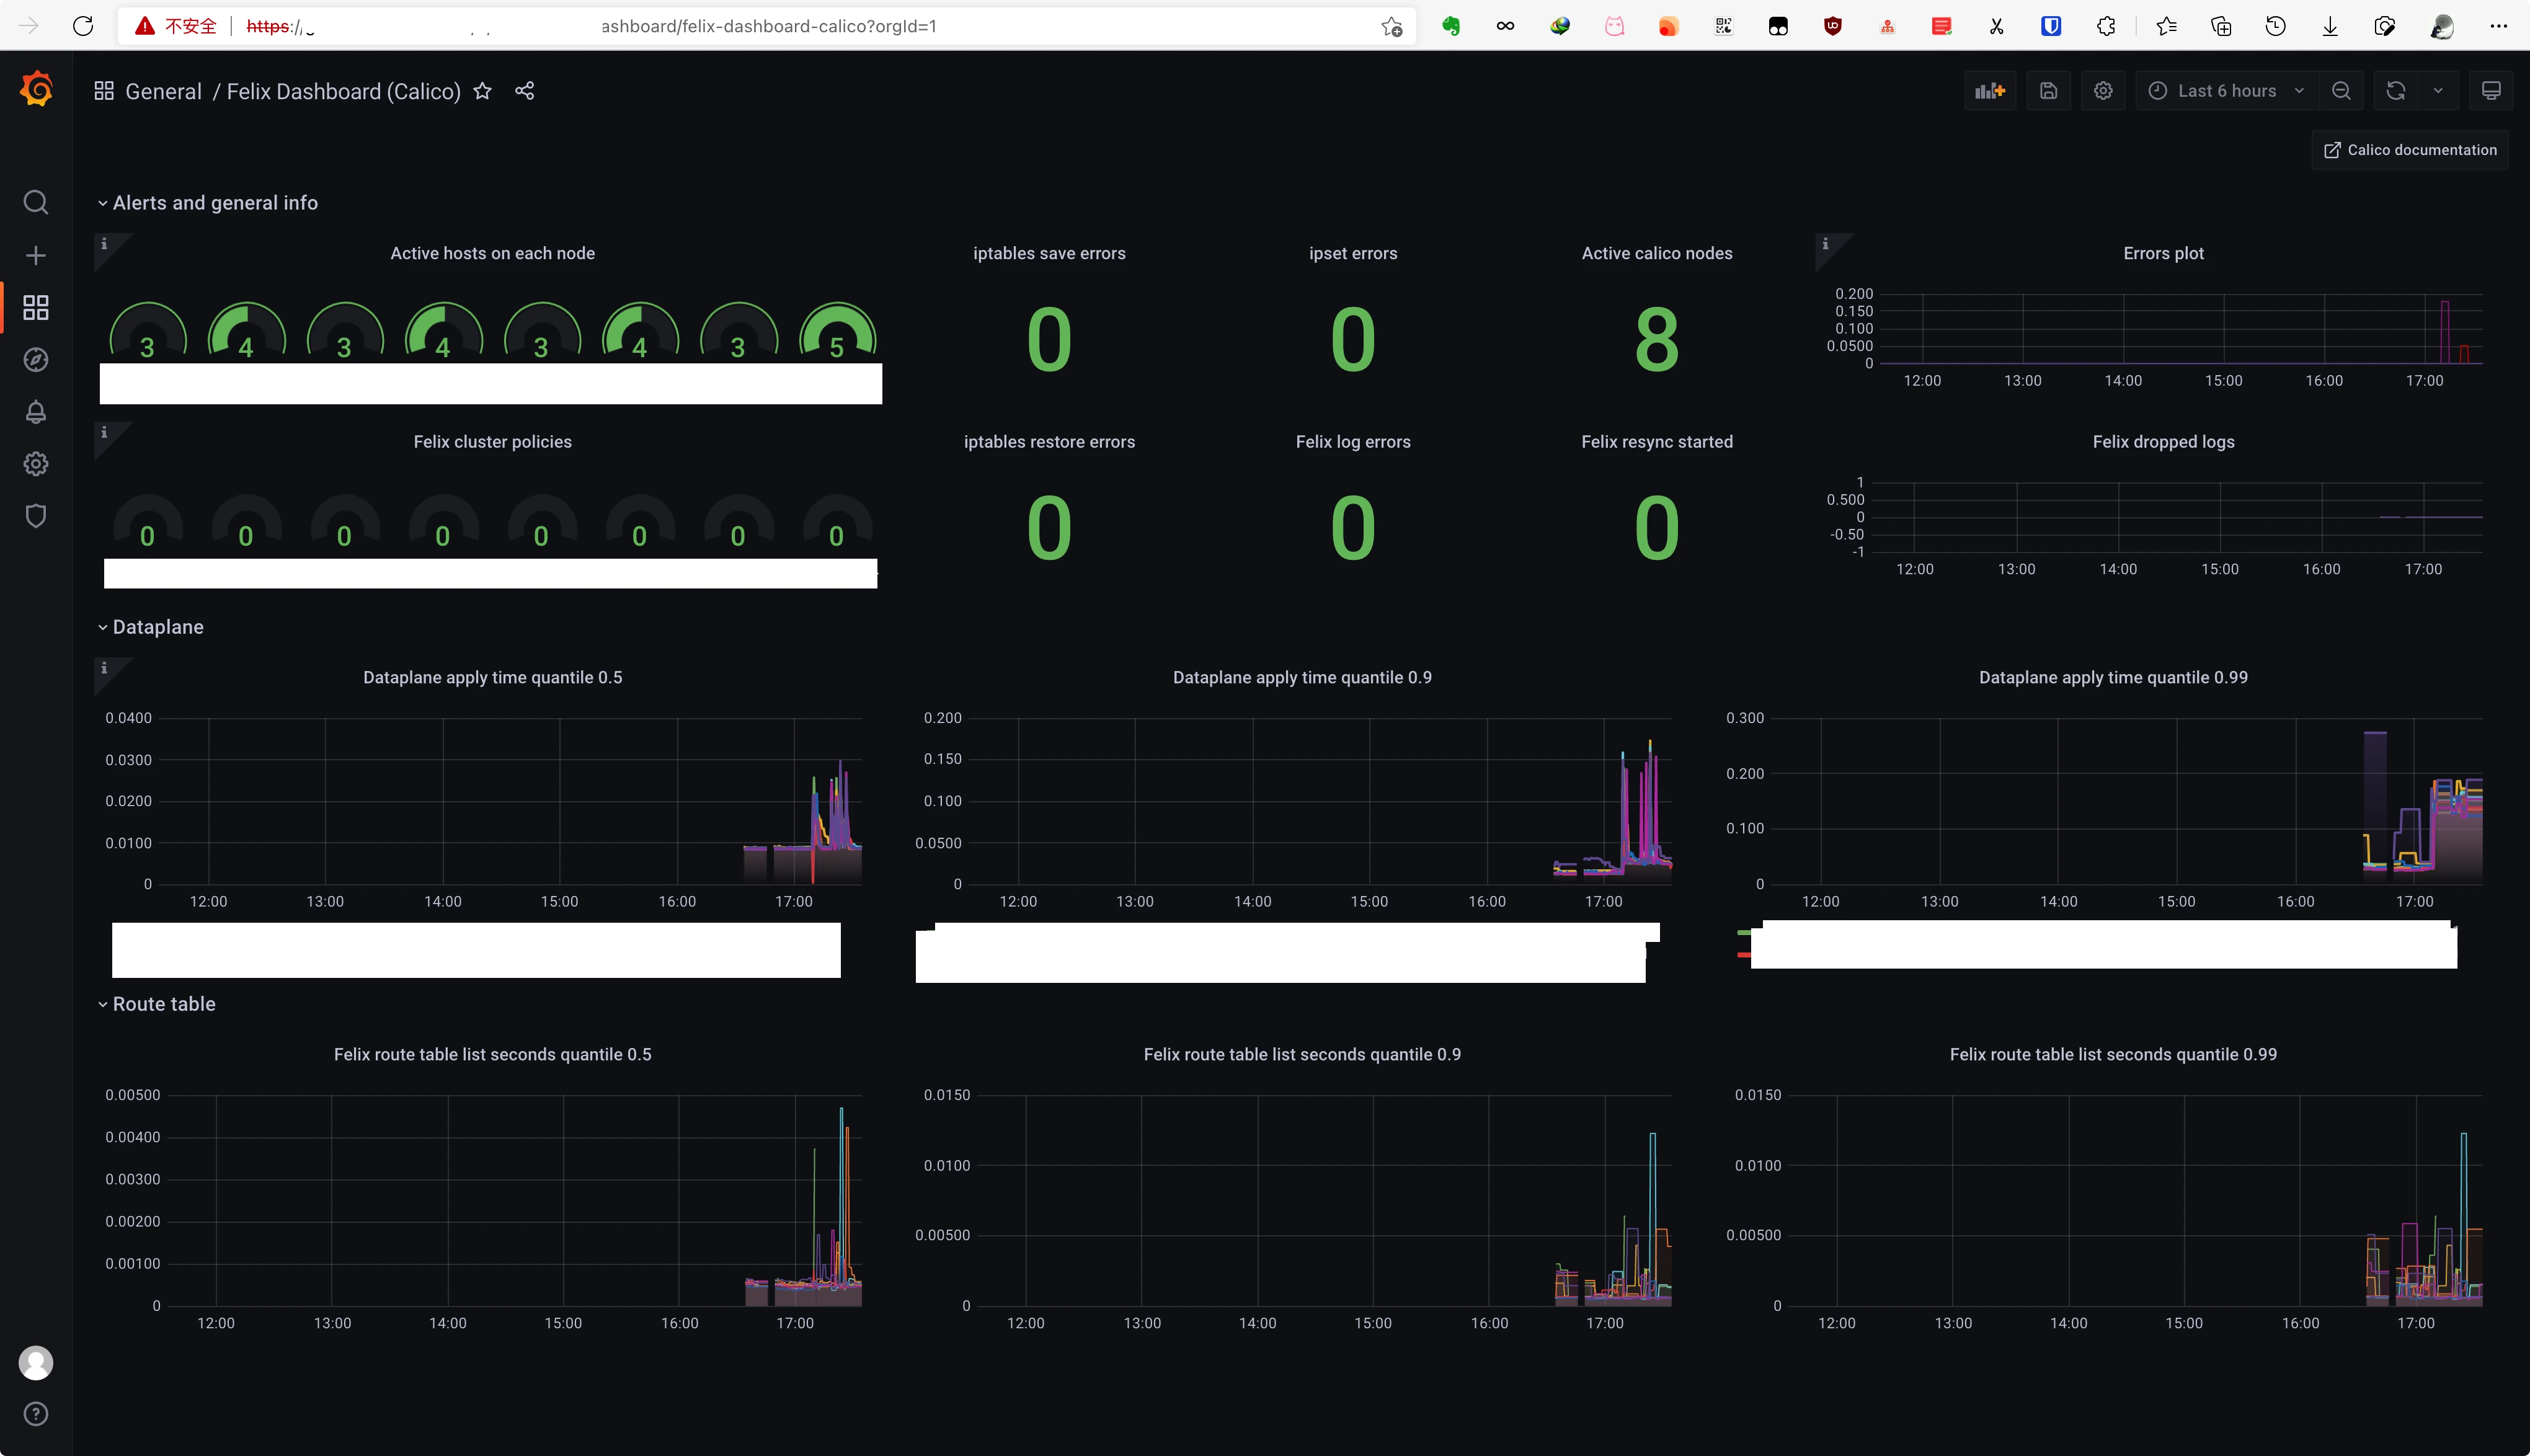
Task: Click green legend swatch under quantile 0.99
Action: [1744, 932]
